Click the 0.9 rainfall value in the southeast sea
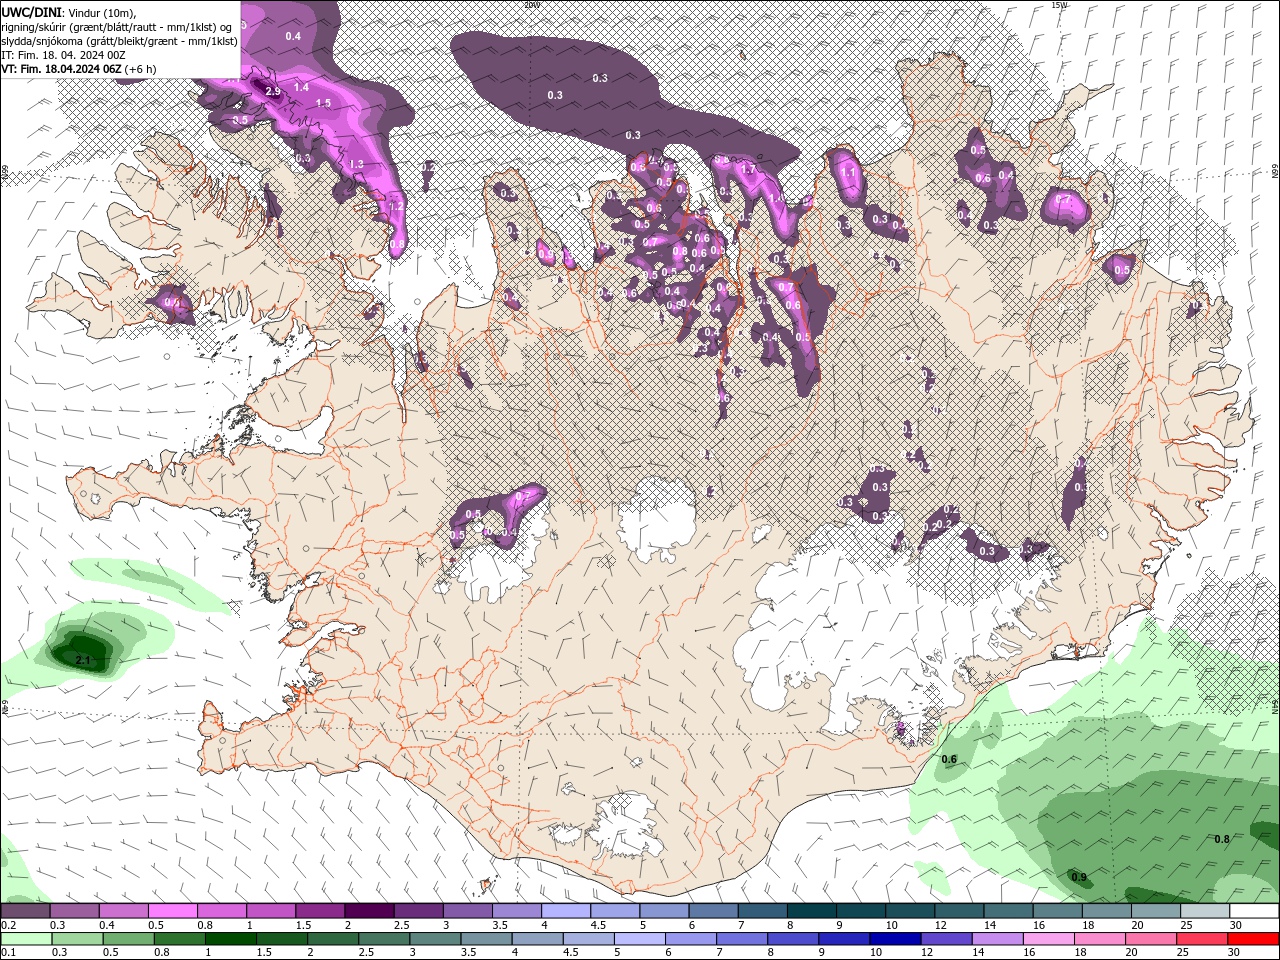 [x=1079, y=877]
